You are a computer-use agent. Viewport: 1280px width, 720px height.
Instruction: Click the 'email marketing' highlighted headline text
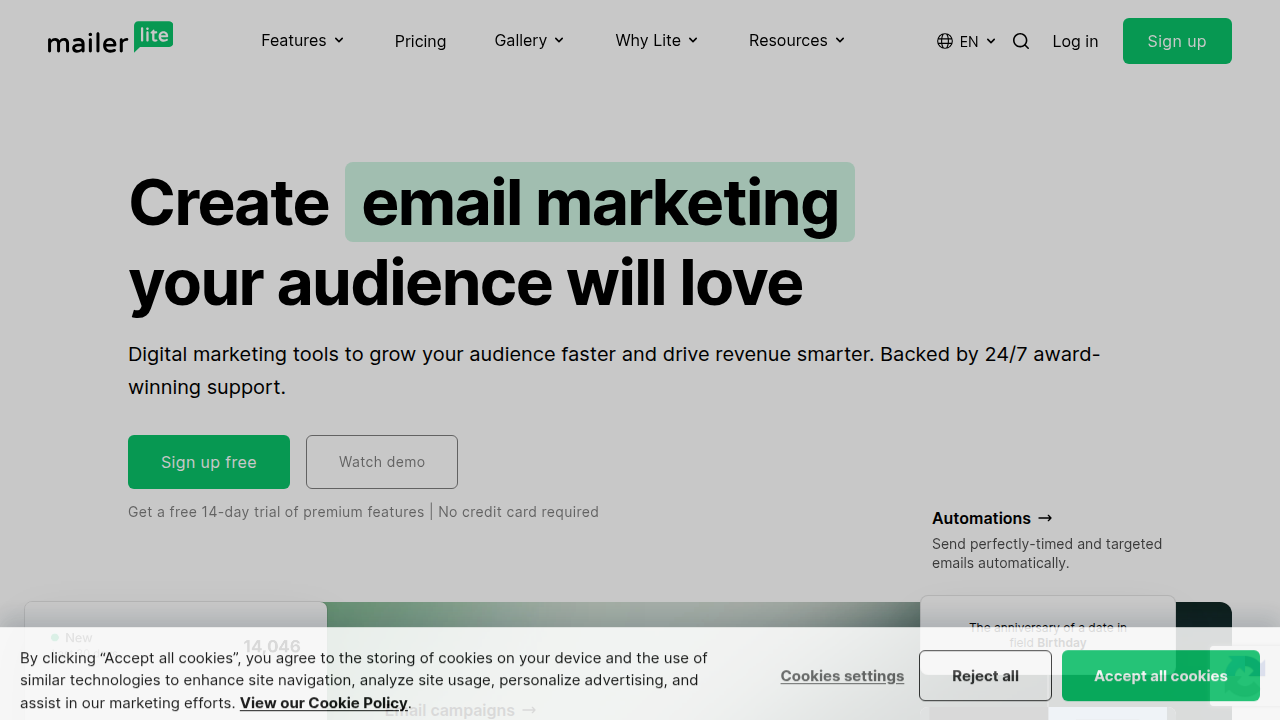coord(600,202)
